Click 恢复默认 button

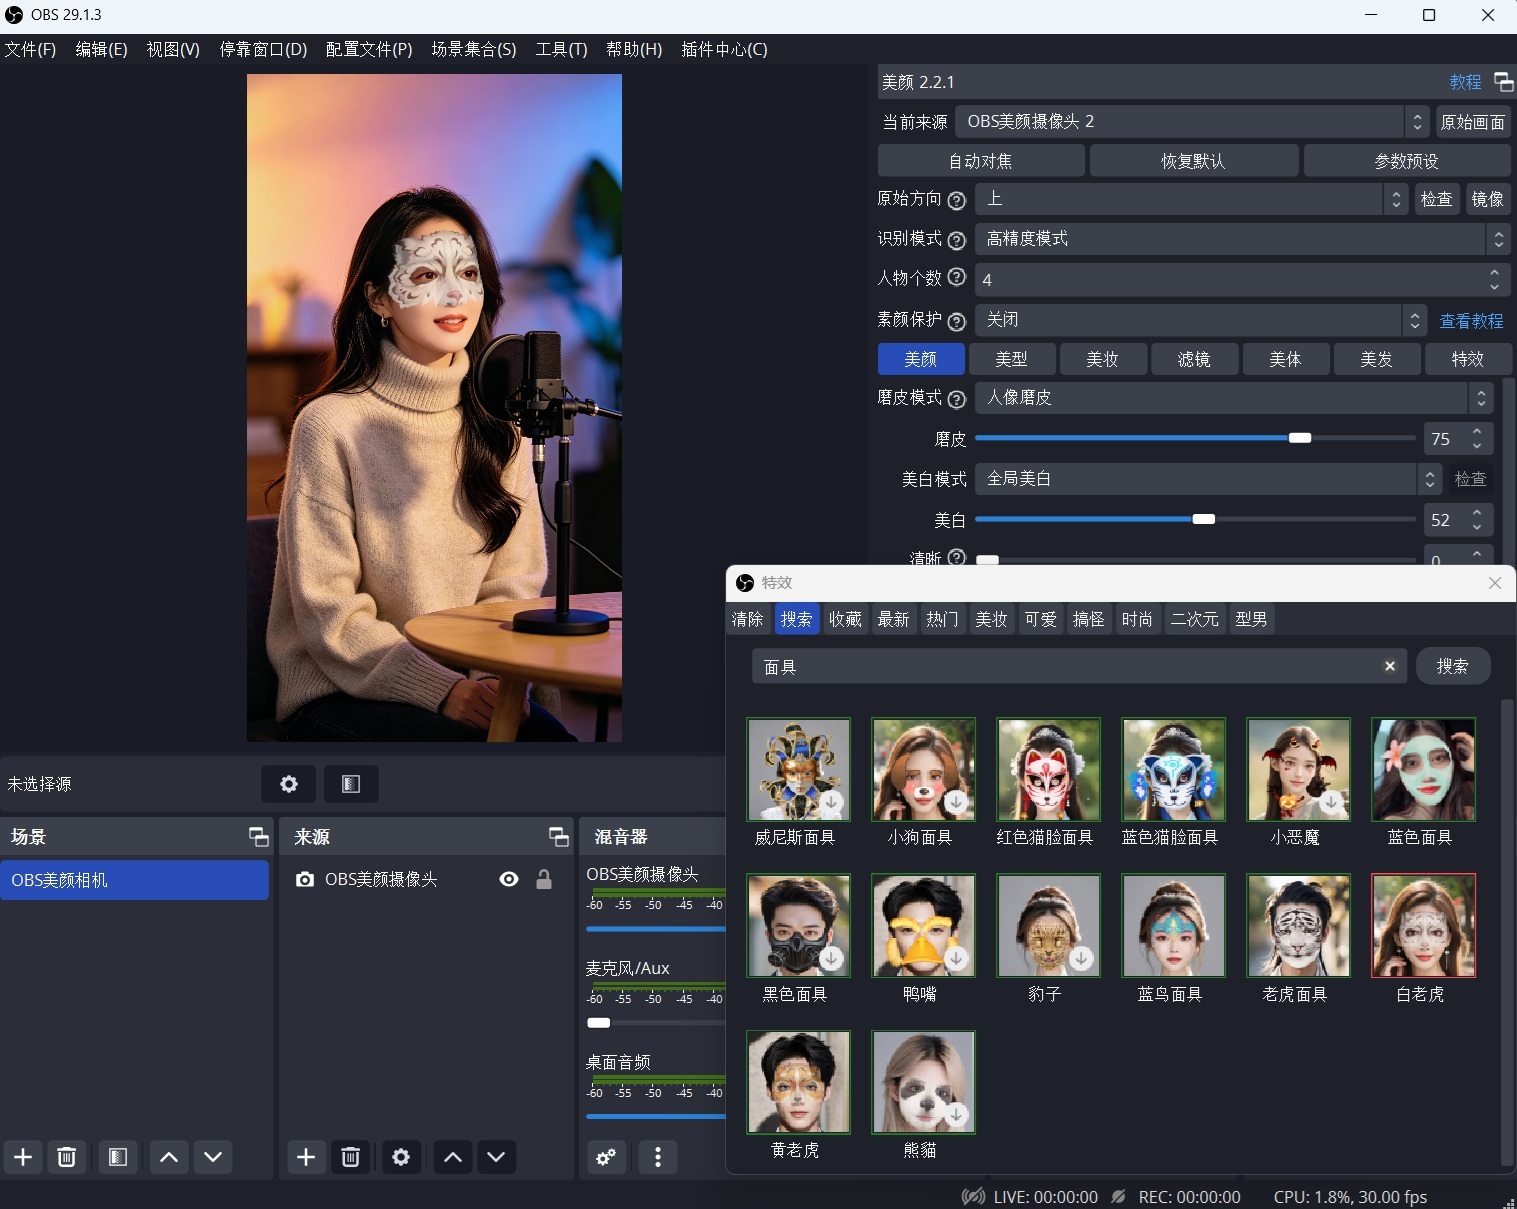coord(1193,160)
